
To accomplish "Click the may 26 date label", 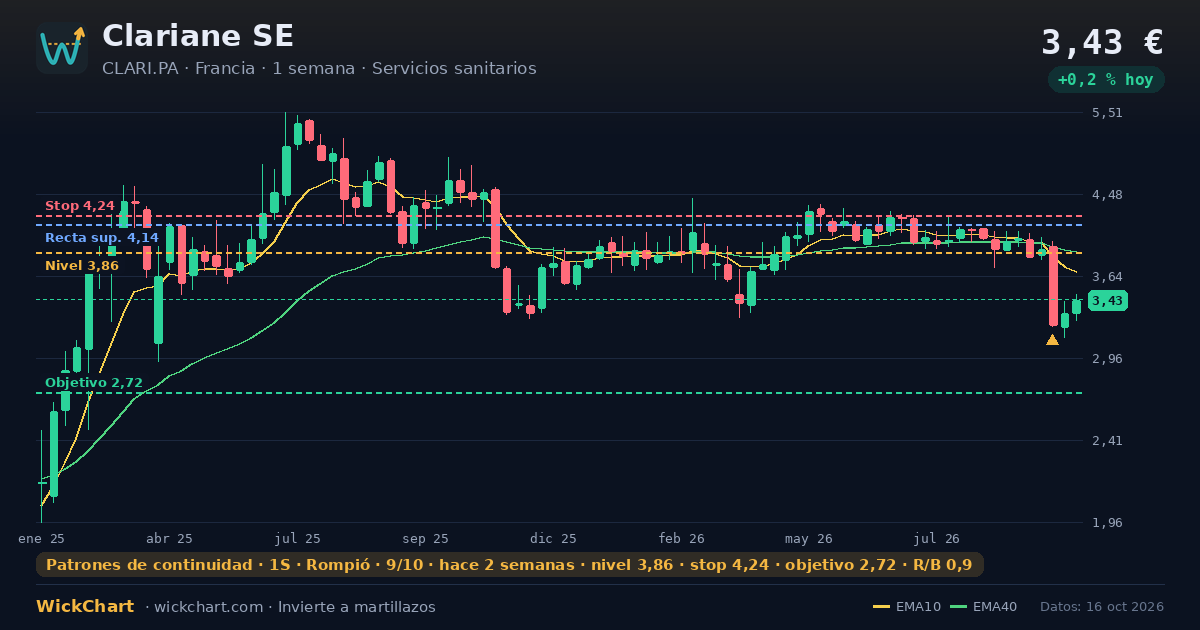I will click(809, 539).
